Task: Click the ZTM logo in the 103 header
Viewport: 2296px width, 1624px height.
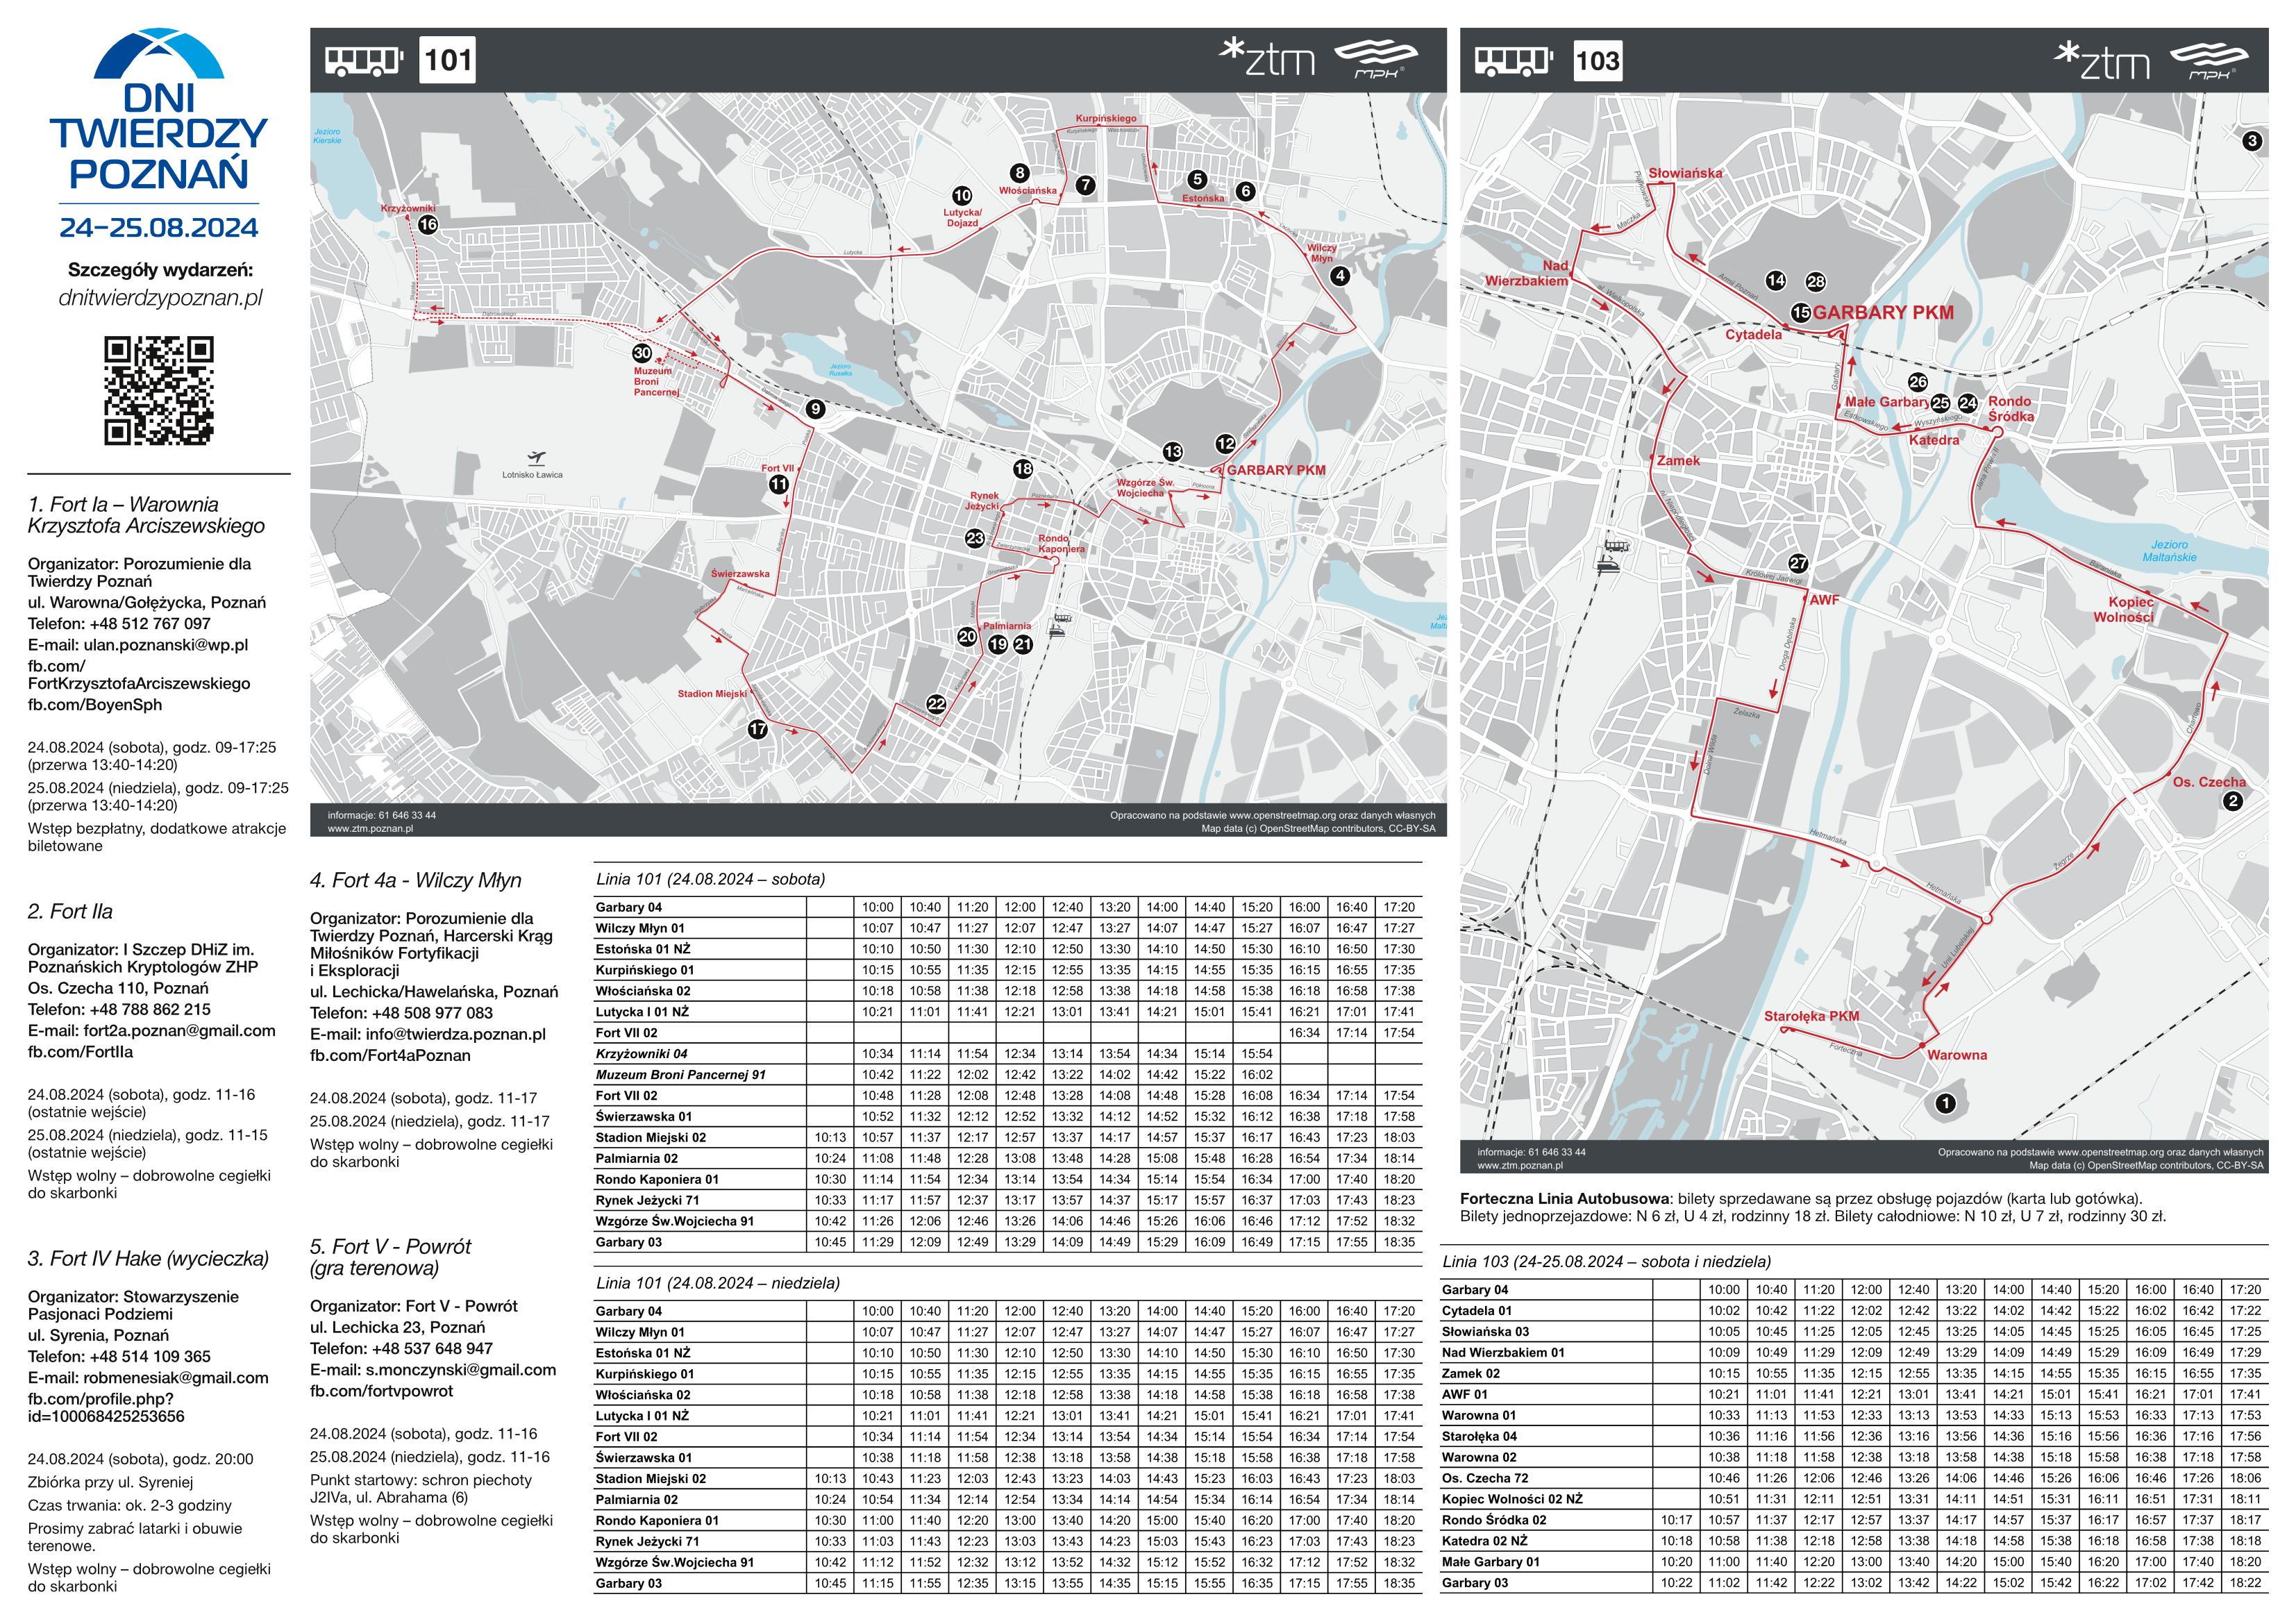Action: point(2101,61)
